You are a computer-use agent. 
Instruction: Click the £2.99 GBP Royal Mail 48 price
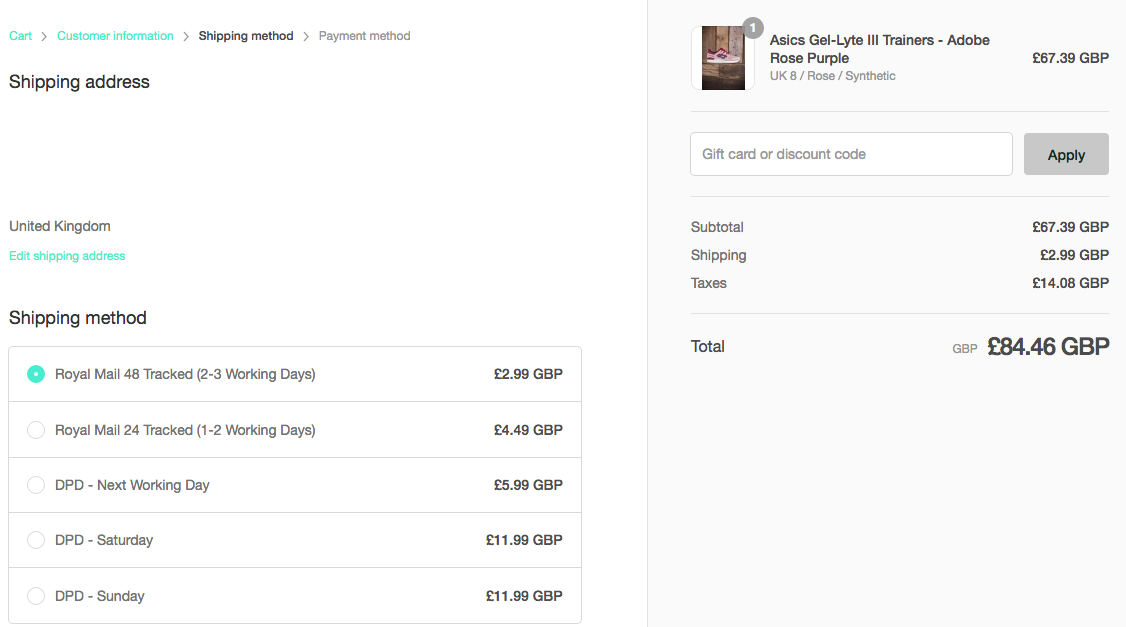pyautogui.click(x=528, y=374)
